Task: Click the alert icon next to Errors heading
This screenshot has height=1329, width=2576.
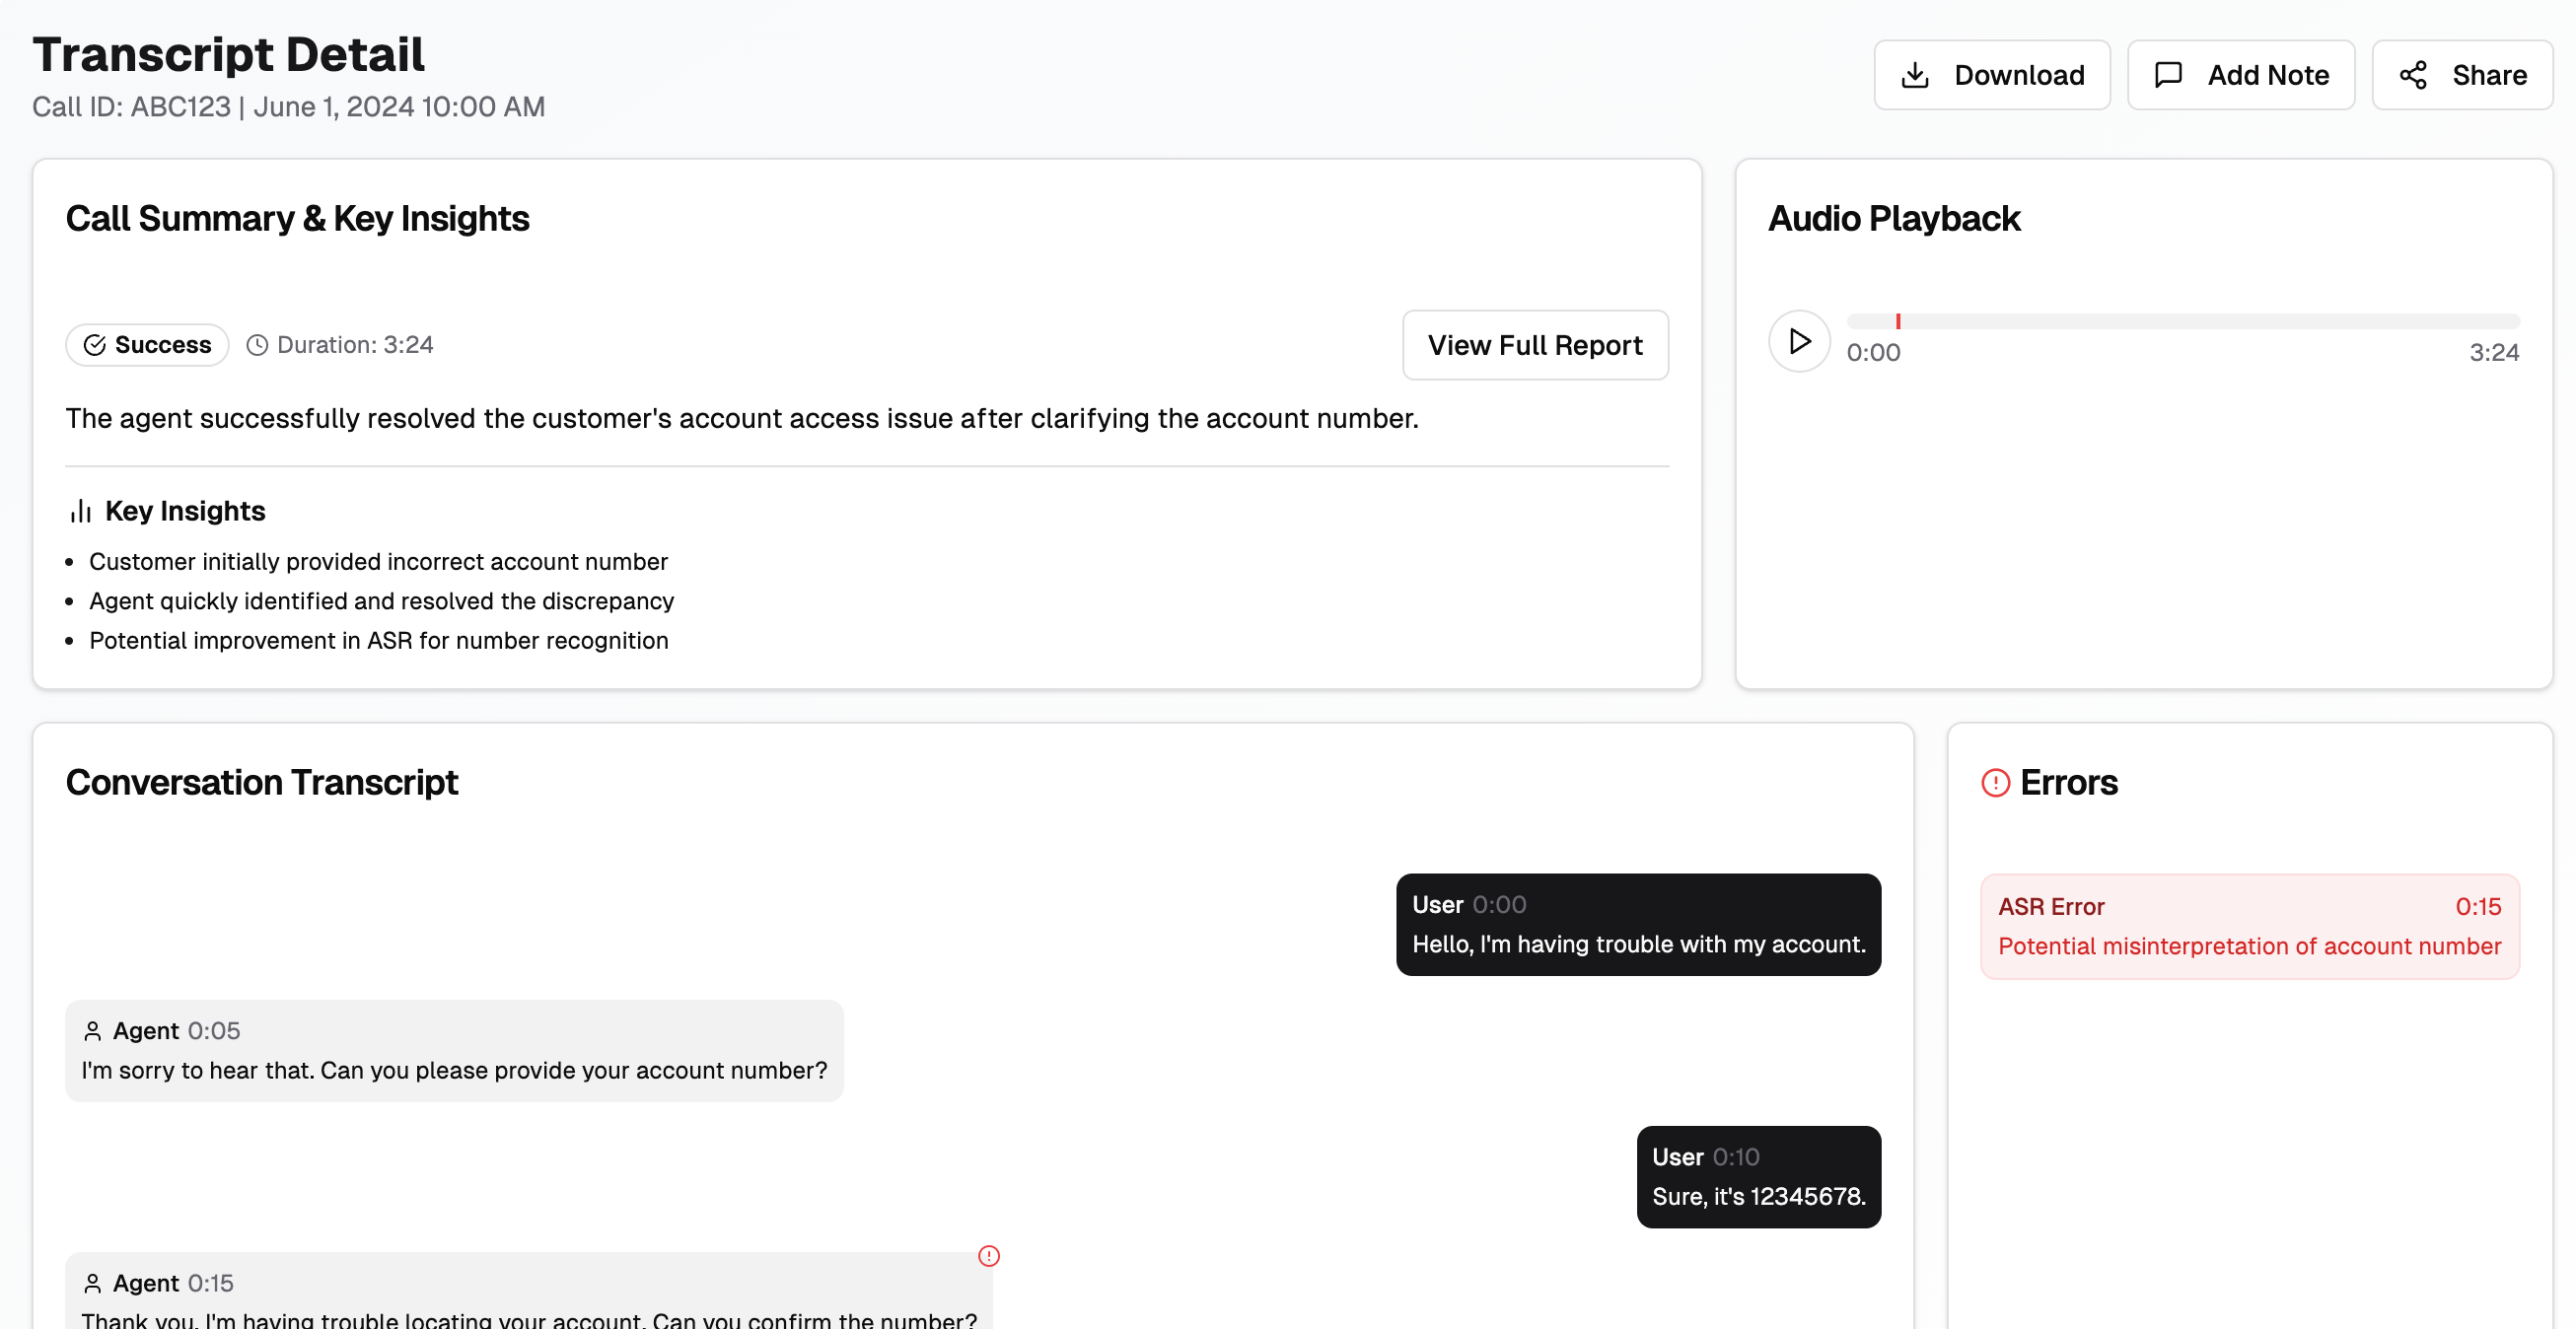Action: coord(1994,783)
